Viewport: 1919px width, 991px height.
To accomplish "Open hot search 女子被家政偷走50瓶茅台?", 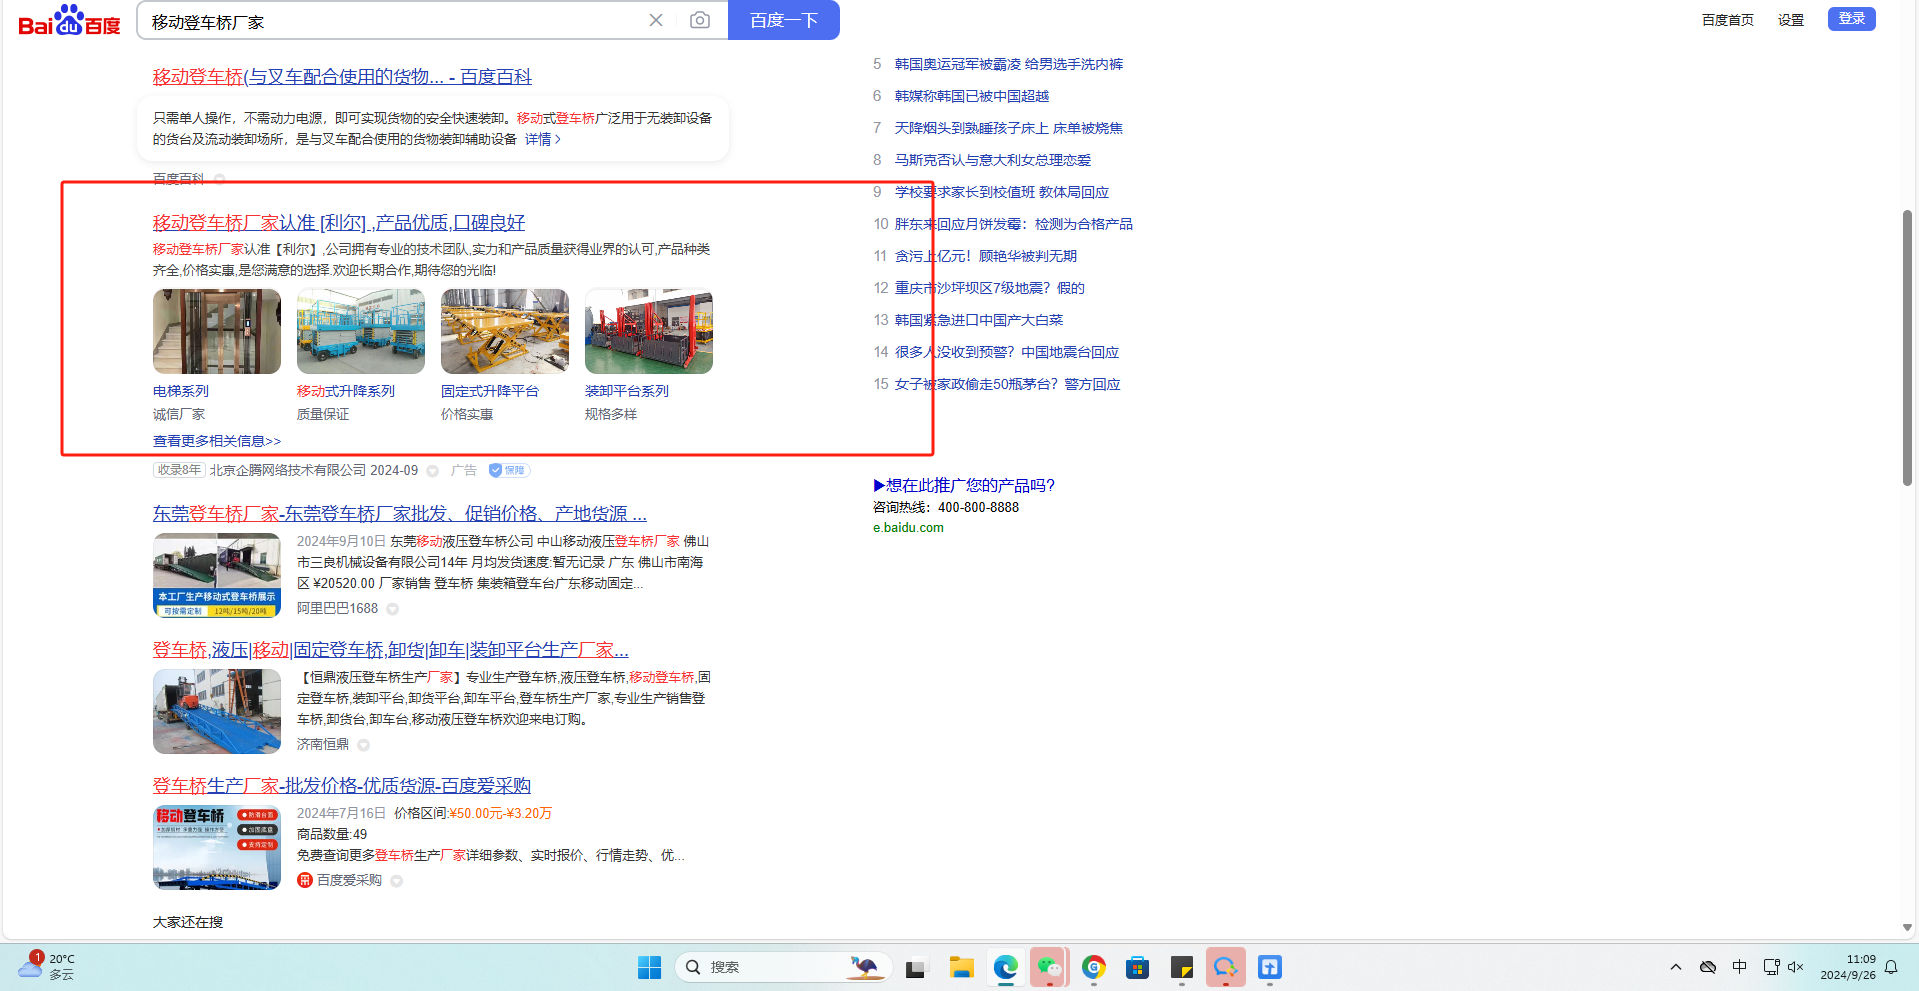I will tap(1008, 384).
